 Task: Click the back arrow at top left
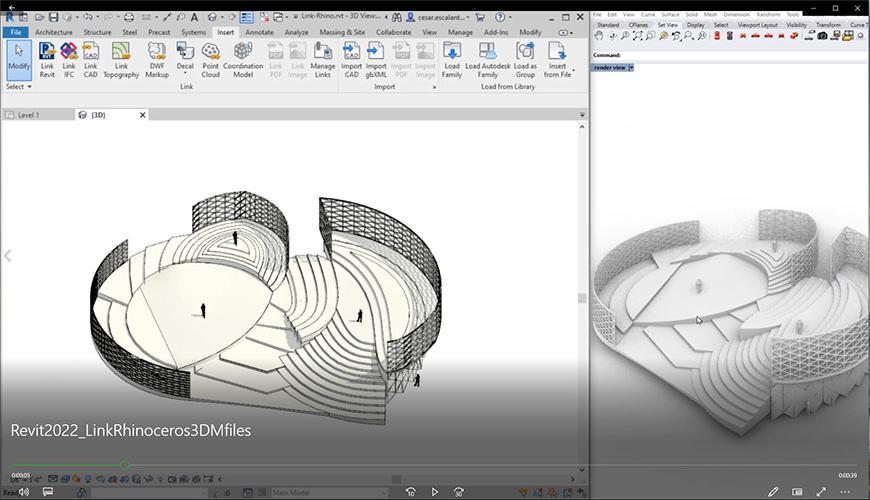[x=12, y=7]
